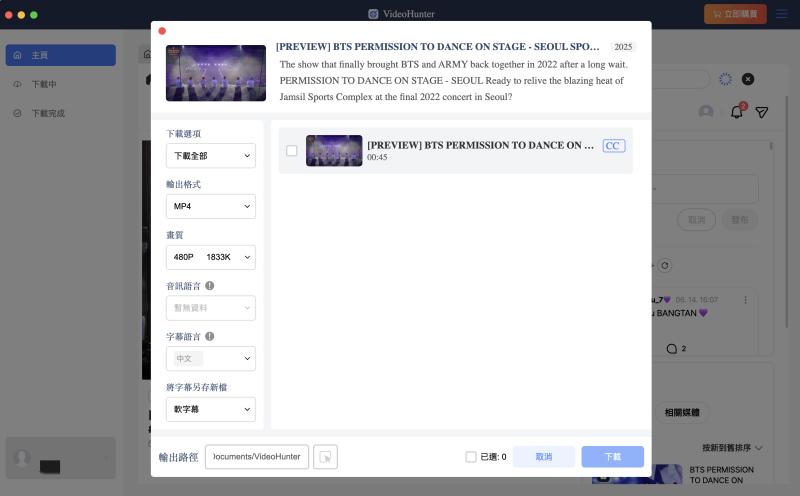This screenshot has height=496, width=800.
Task: Click the video list item thumbnail
Action: (x=334, y=151)
